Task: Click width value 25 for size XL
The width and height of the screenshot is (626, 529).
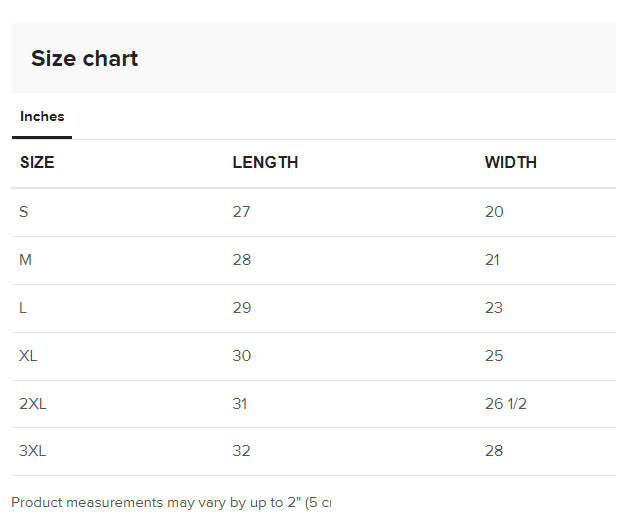Action: 494,356
